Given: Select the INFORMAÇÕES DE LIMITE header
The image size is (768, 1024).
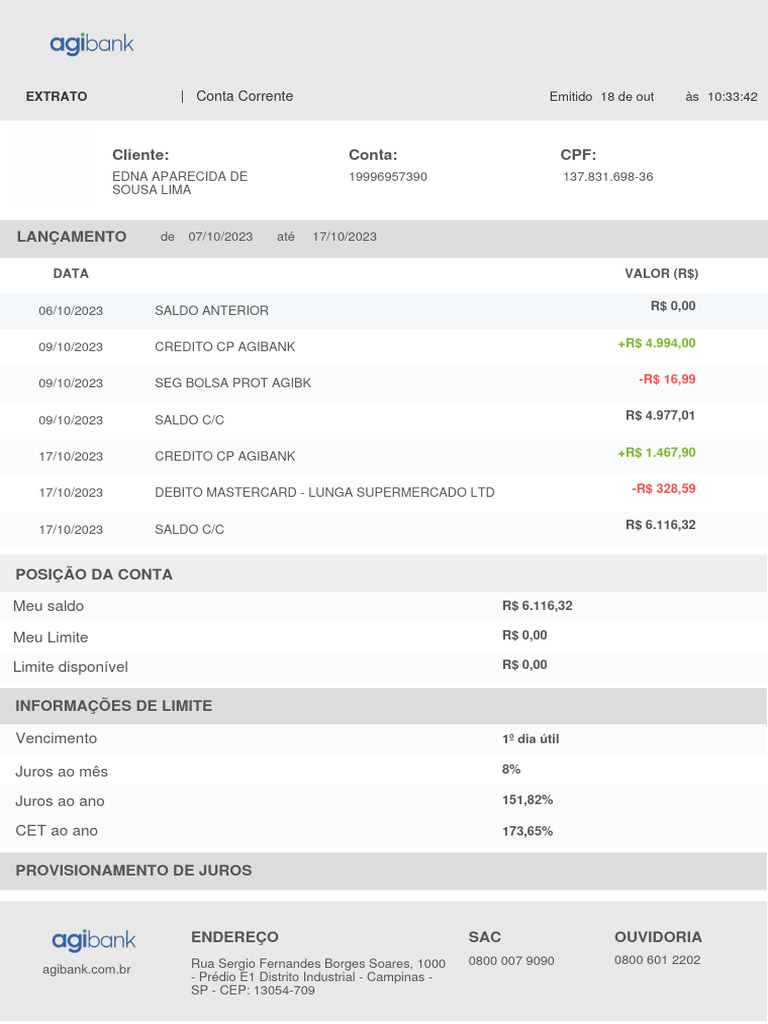Looking at the screenshot, I should (x=114, y=706).
